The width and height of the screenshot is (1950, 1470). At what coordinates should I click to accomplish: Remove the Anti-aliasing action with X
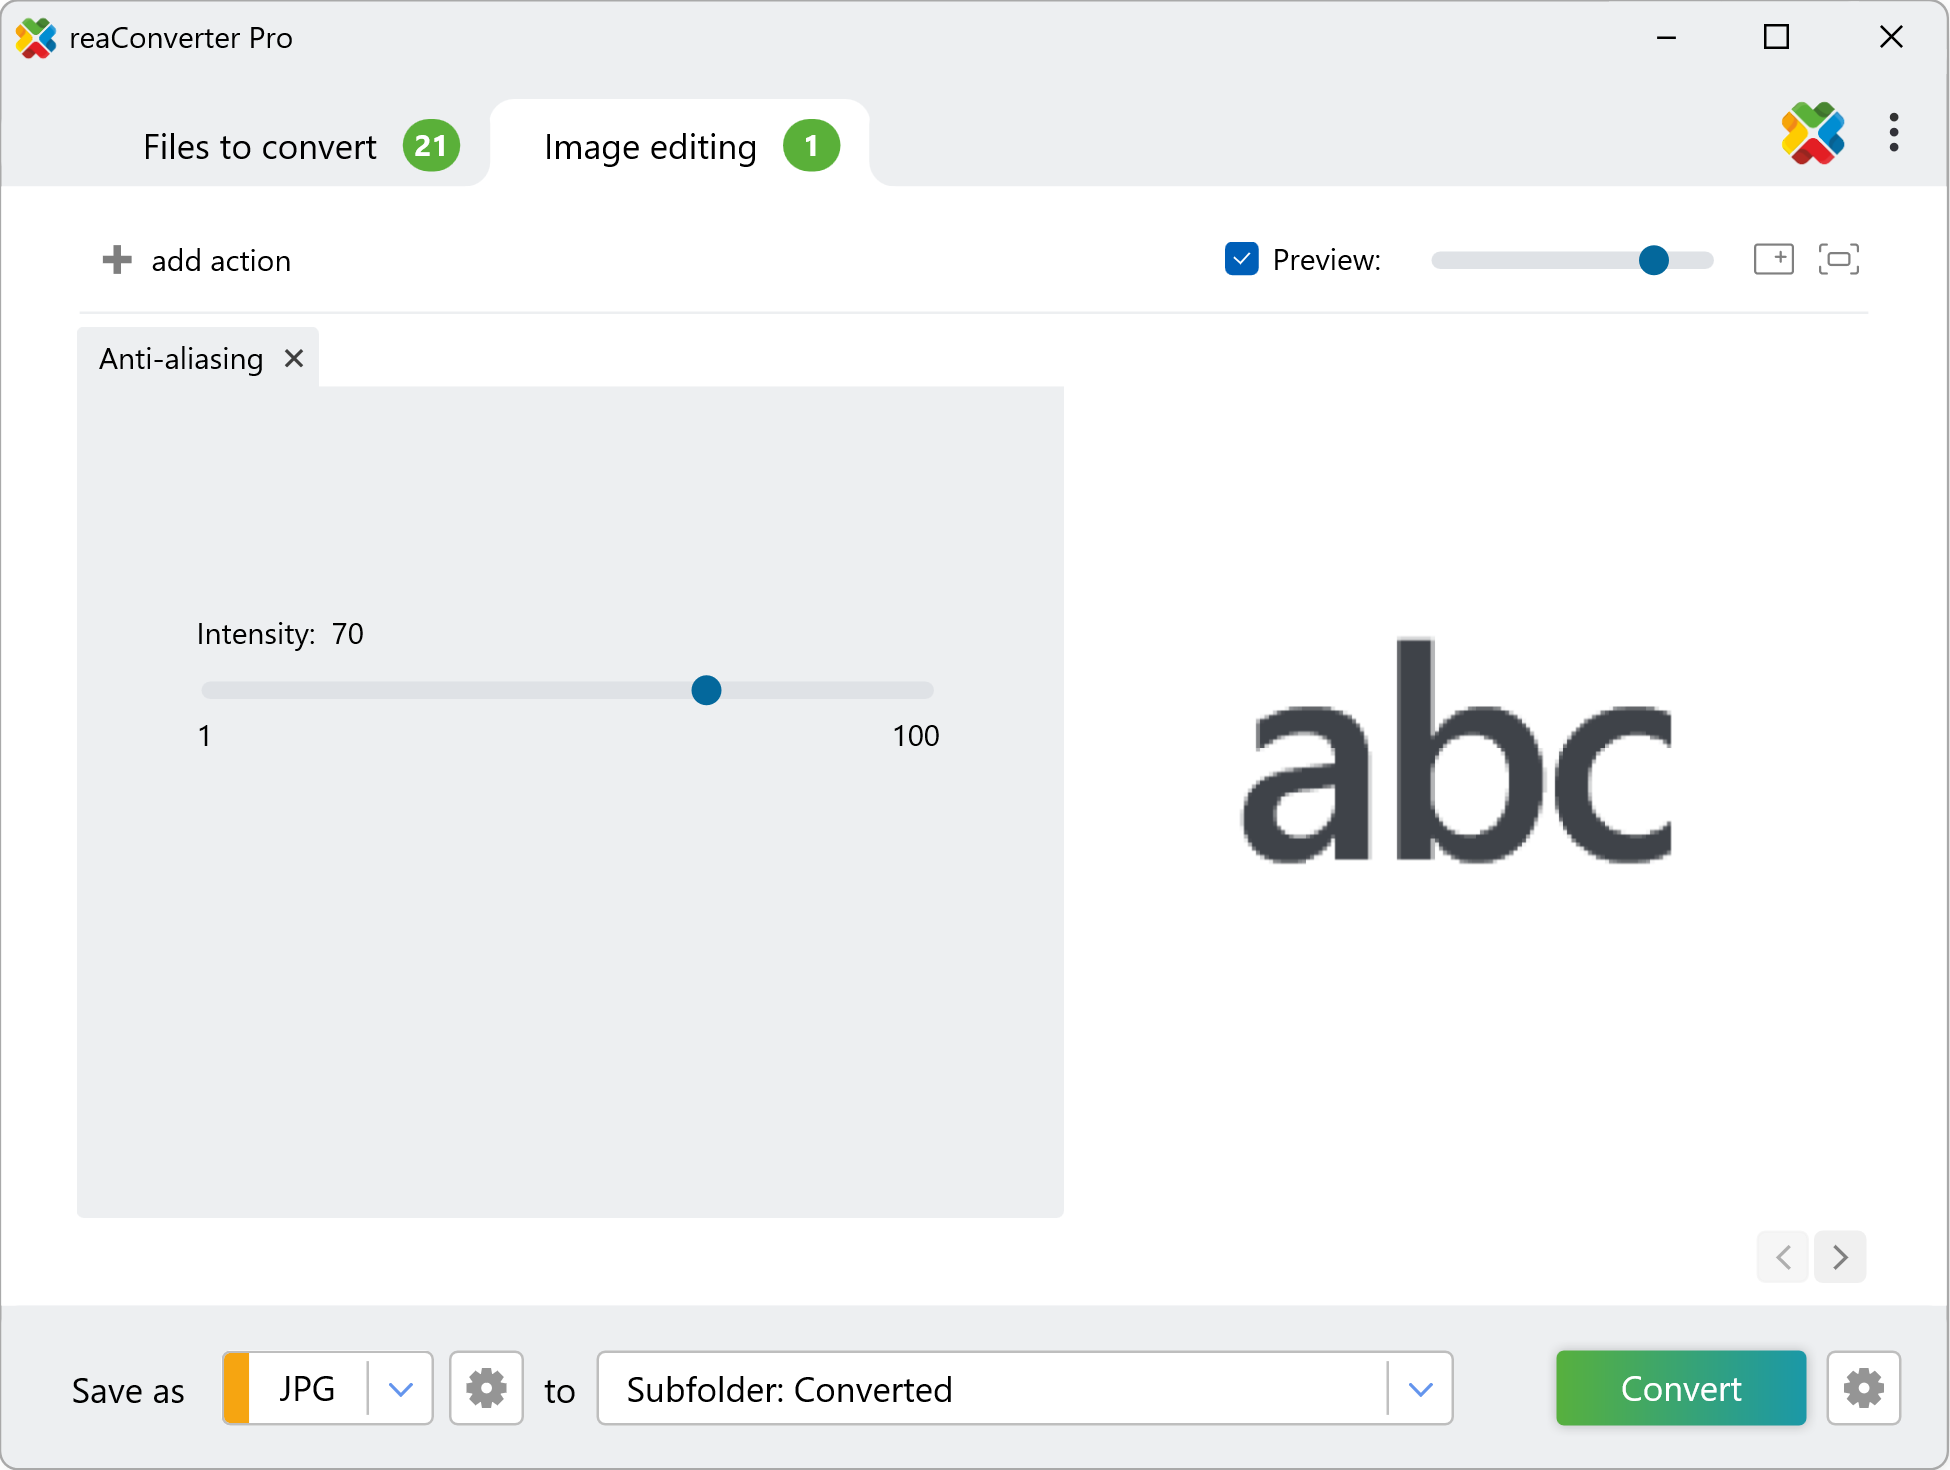293,358
